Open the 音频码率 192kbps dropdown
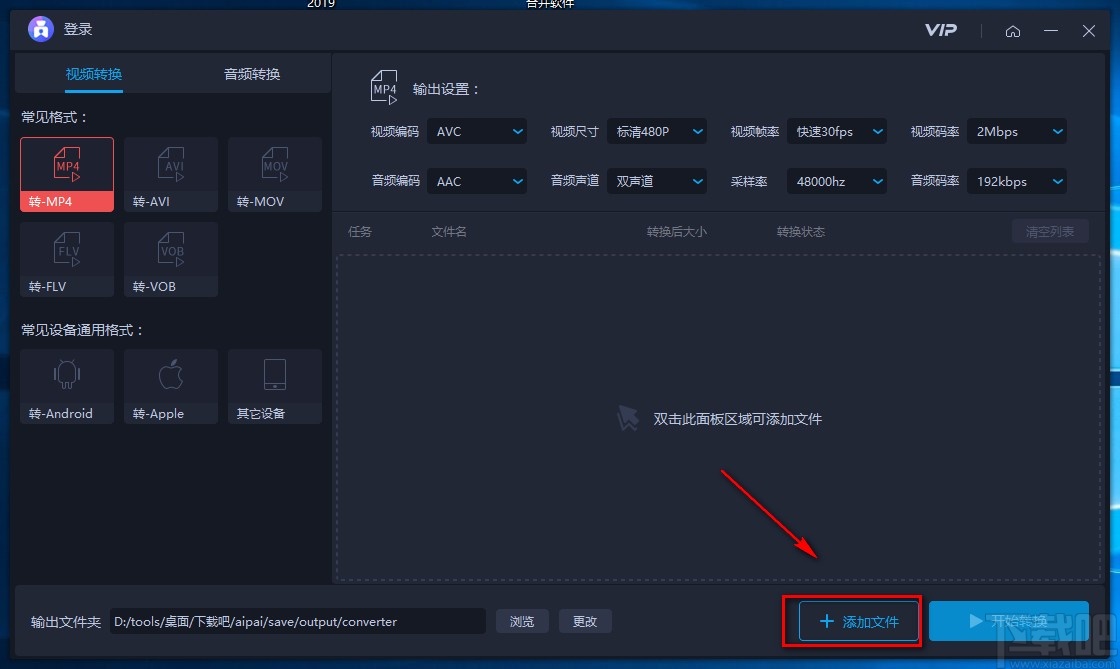 (1016, 181)
